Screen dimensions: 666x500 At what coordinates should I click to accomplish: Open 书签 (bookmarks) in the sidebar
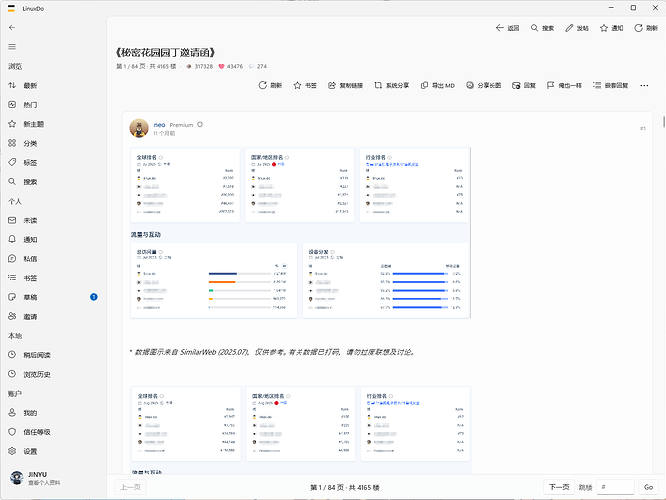53,278
